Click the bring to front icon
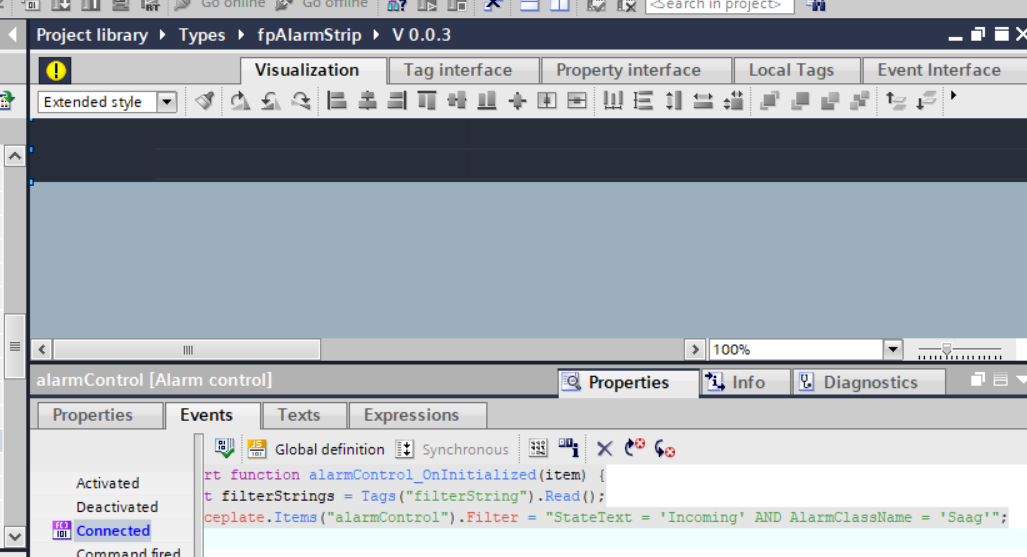This screenshot has height=557, width=1027. click(770, 101)
